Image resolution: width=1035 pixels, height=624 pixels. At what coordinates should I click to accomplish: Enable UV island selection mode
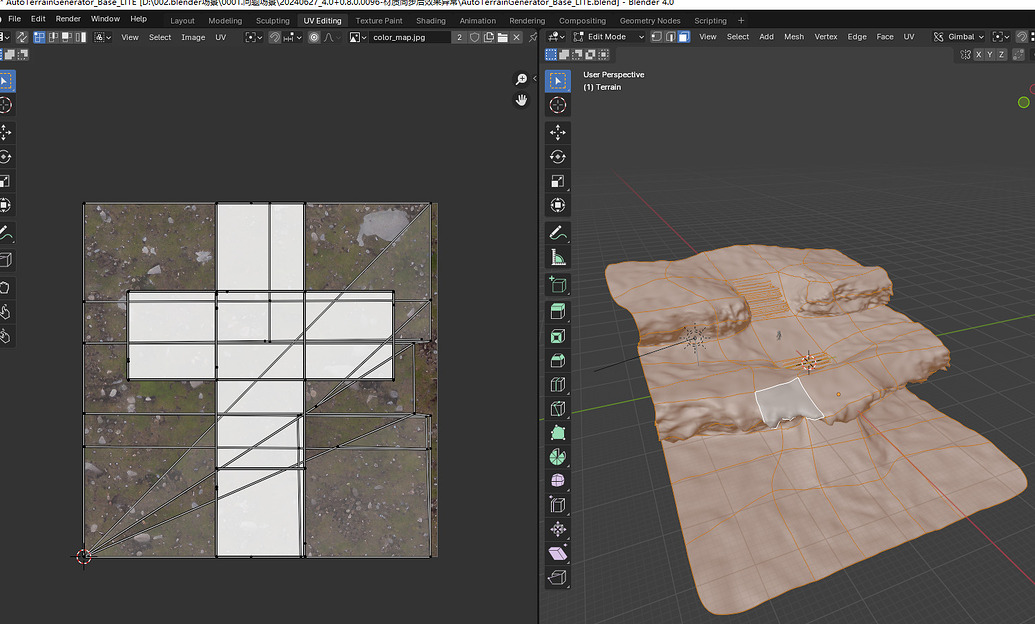[81, 37]
